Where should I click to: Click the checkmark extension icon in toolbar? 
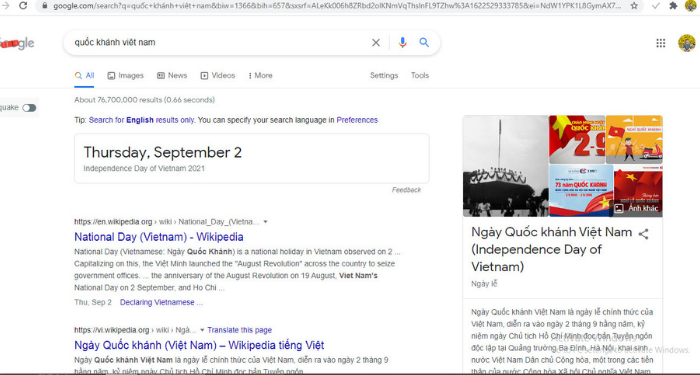click(x=655, y=6)
